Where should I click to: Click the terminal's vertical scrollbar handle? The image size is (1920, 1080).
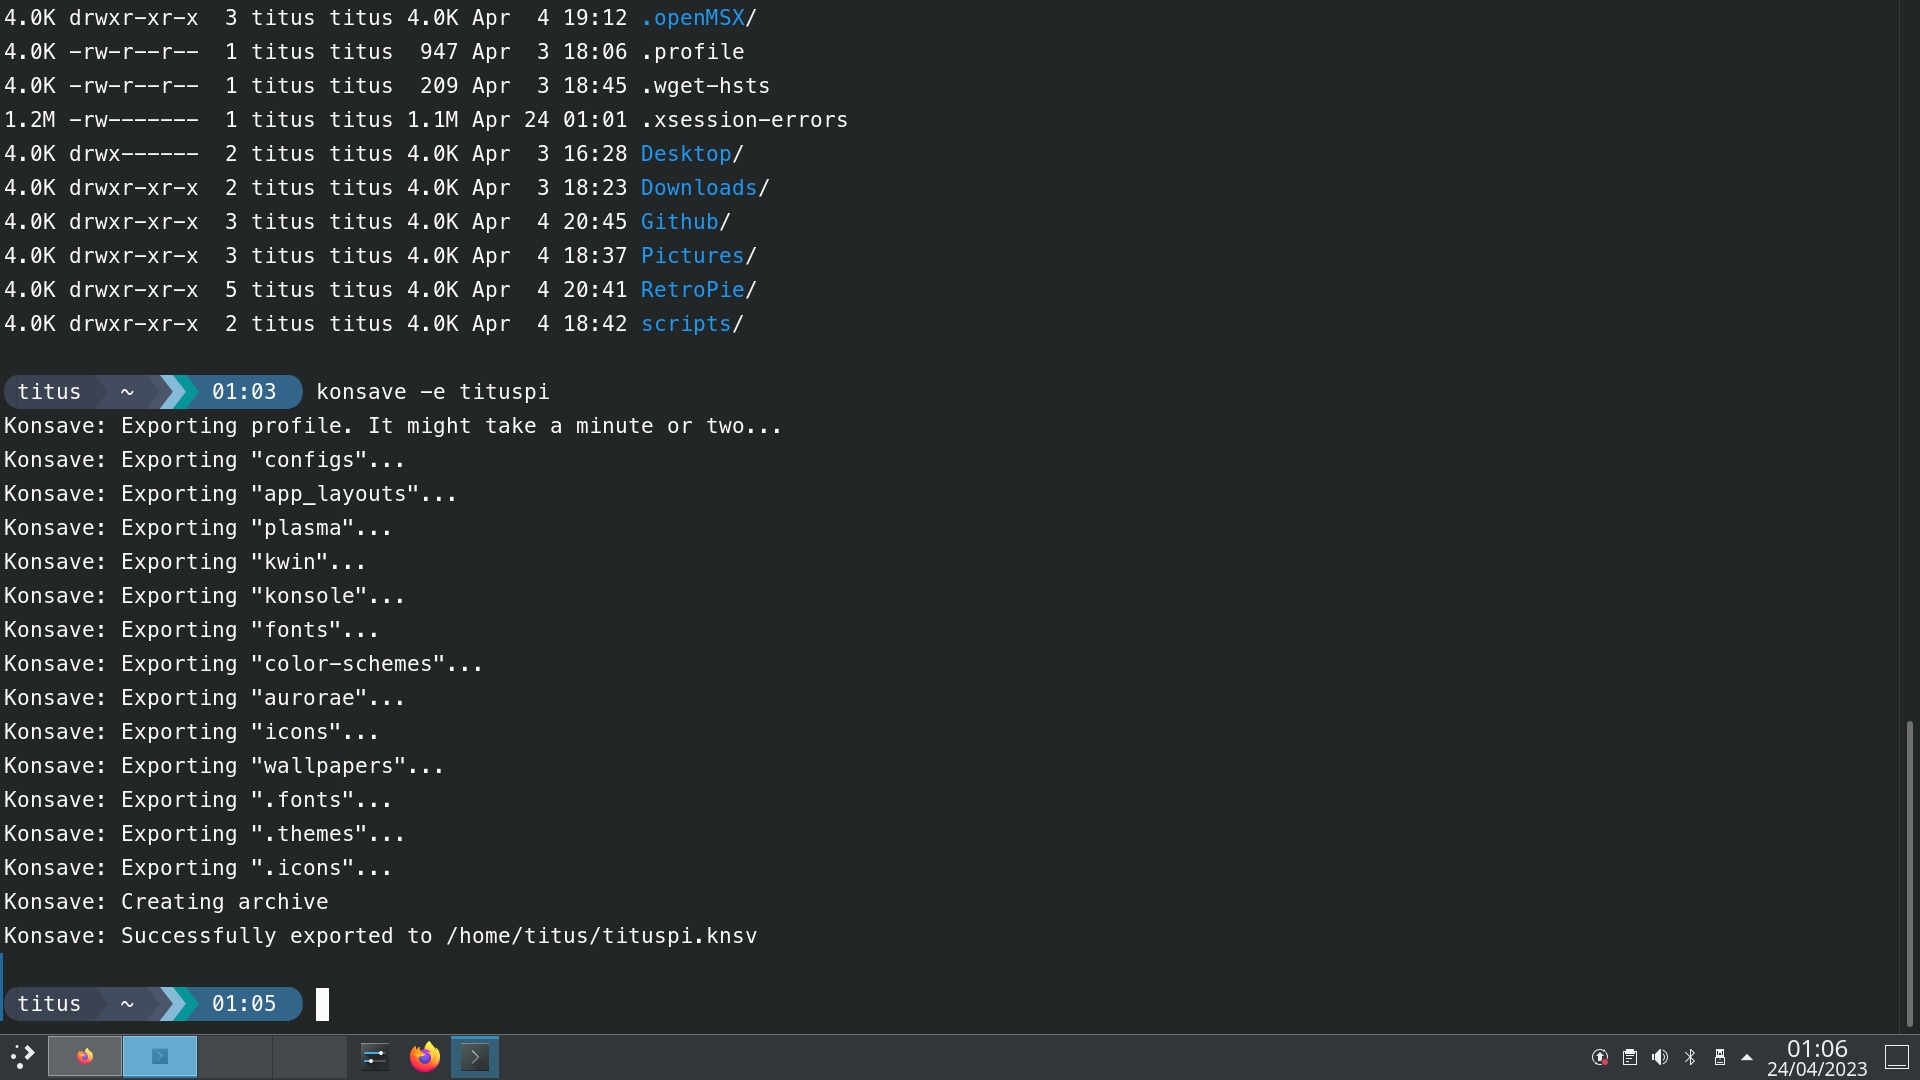coord(1909,872)
